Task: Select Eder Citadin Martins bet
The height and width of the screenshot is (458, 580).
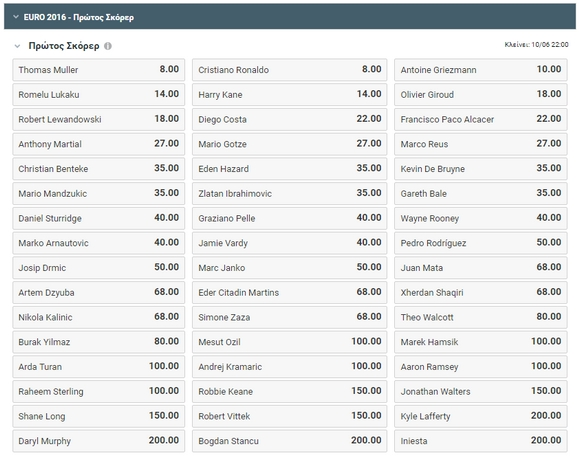Action: click(289, 292)
